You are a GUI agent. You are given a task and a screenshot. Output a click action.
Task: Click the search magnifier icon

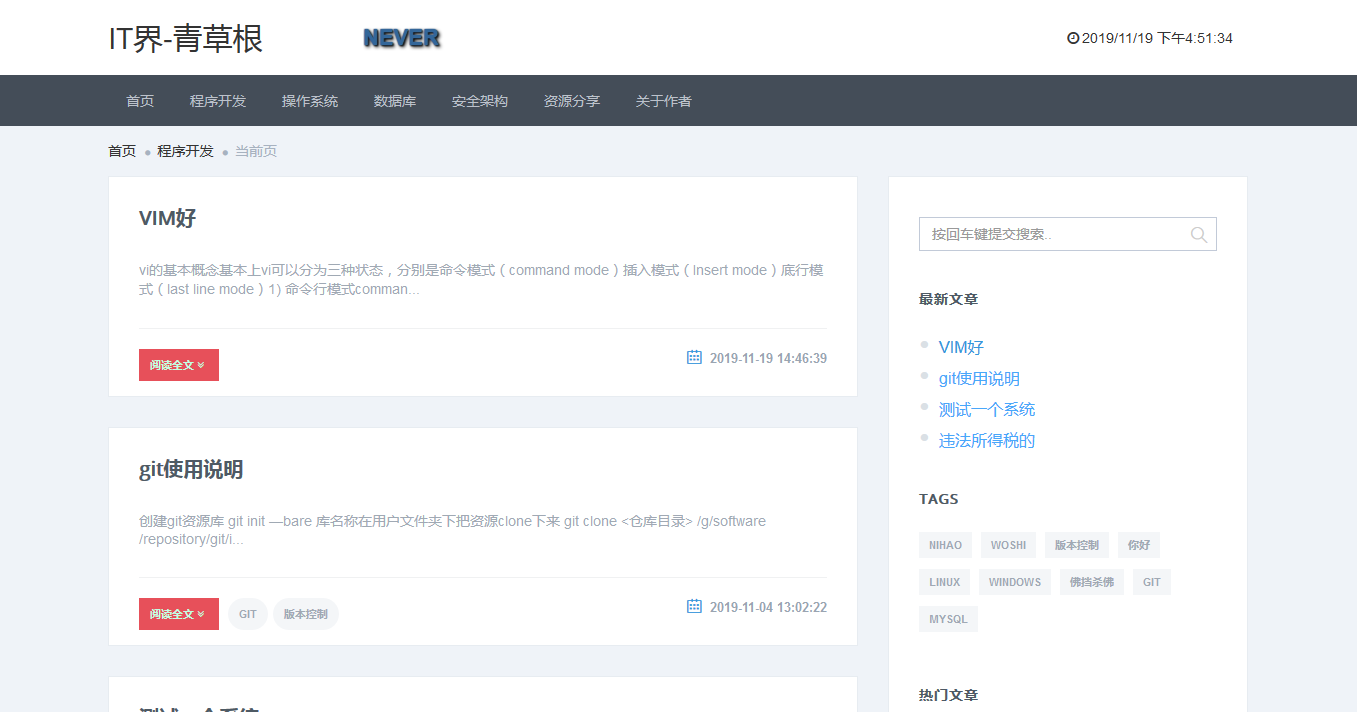click(1199, 235)
